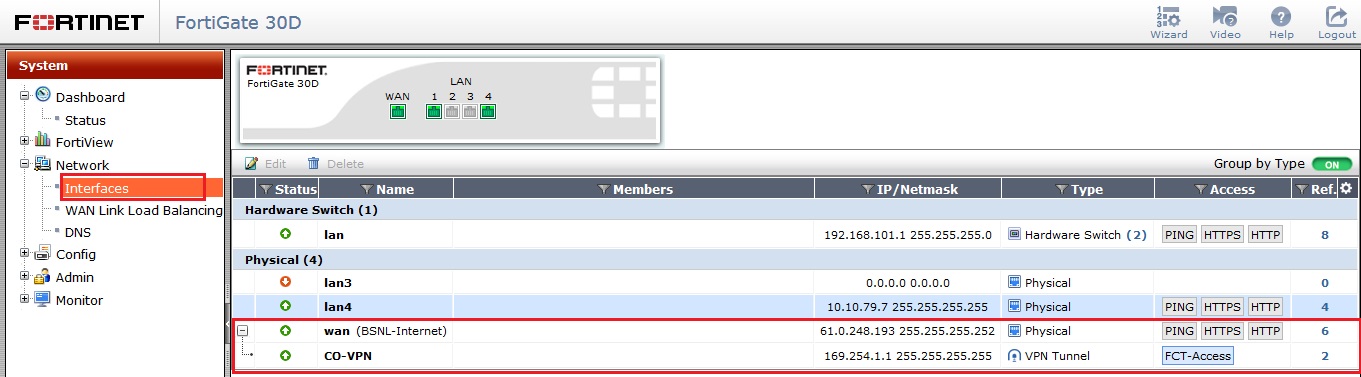Viewport: 1361px width, 377px height.
Task: Open DNS under Network
Action: 78,232
